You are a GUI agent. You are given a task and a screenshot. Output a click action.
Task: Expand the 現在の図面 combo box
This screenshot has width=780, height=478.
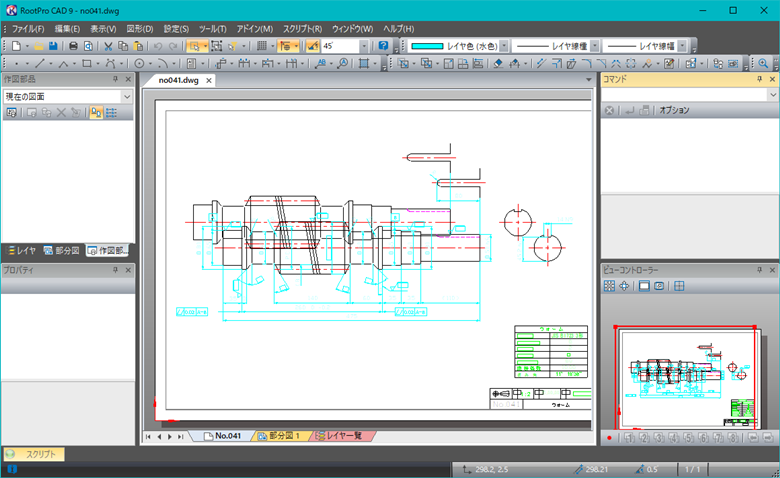point(126,96)
